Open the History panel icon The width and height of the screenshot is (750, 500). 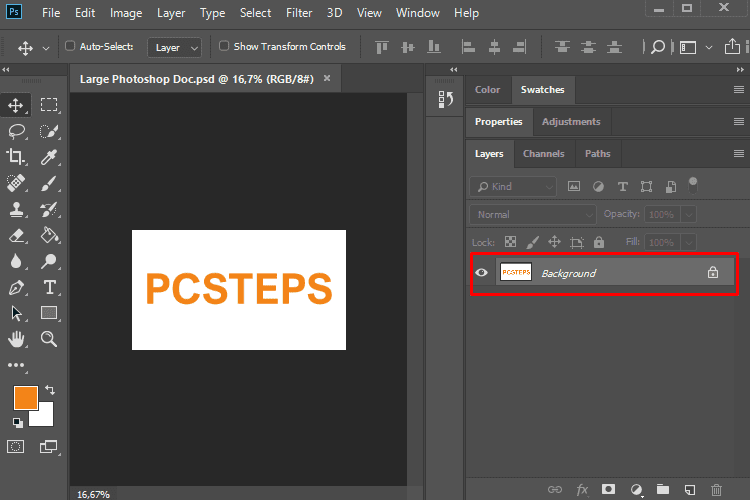click(445, 99)
